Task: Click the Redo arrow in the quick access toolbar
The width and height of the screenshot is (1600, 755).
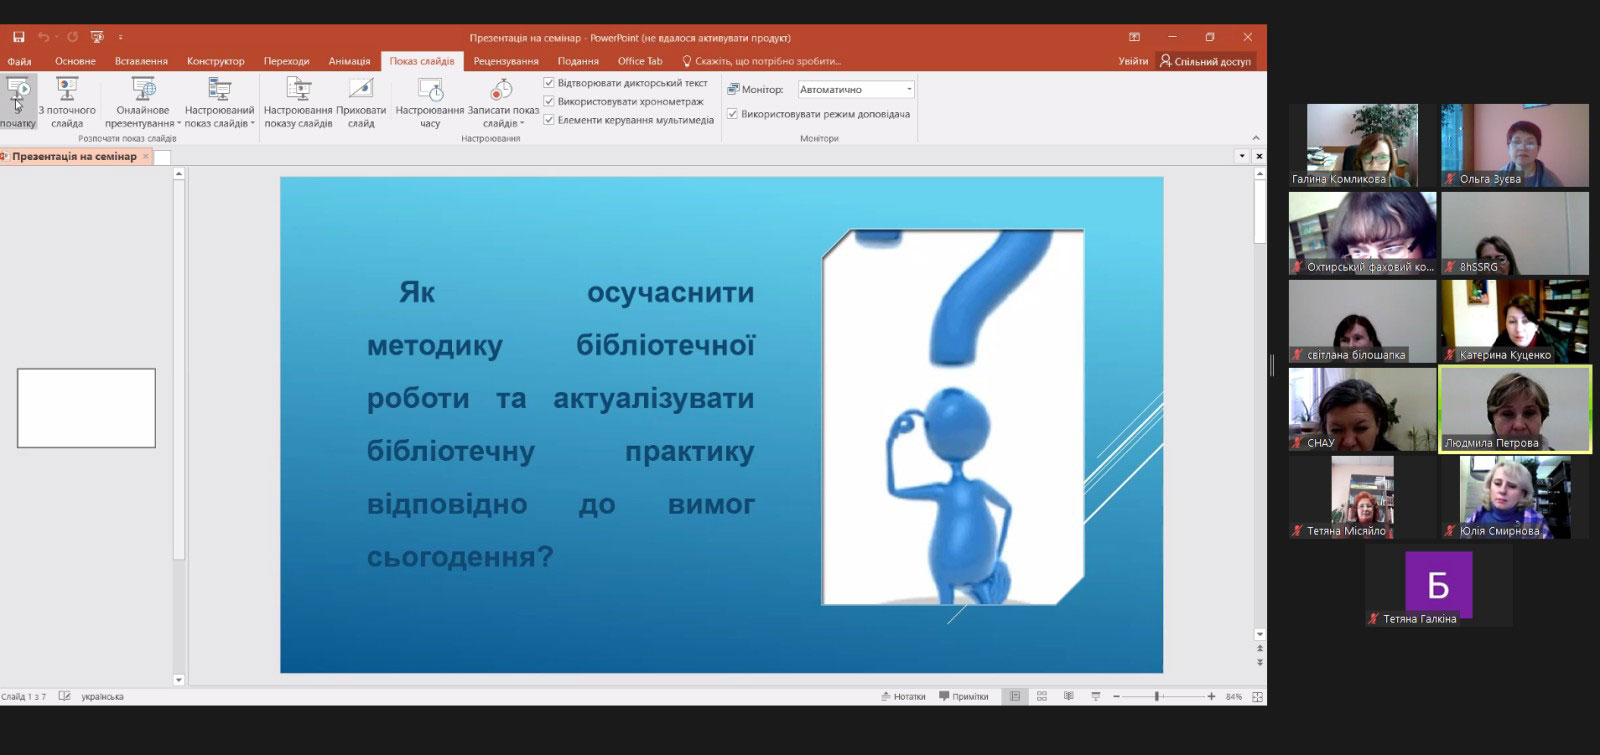Action: click(72, 37)
